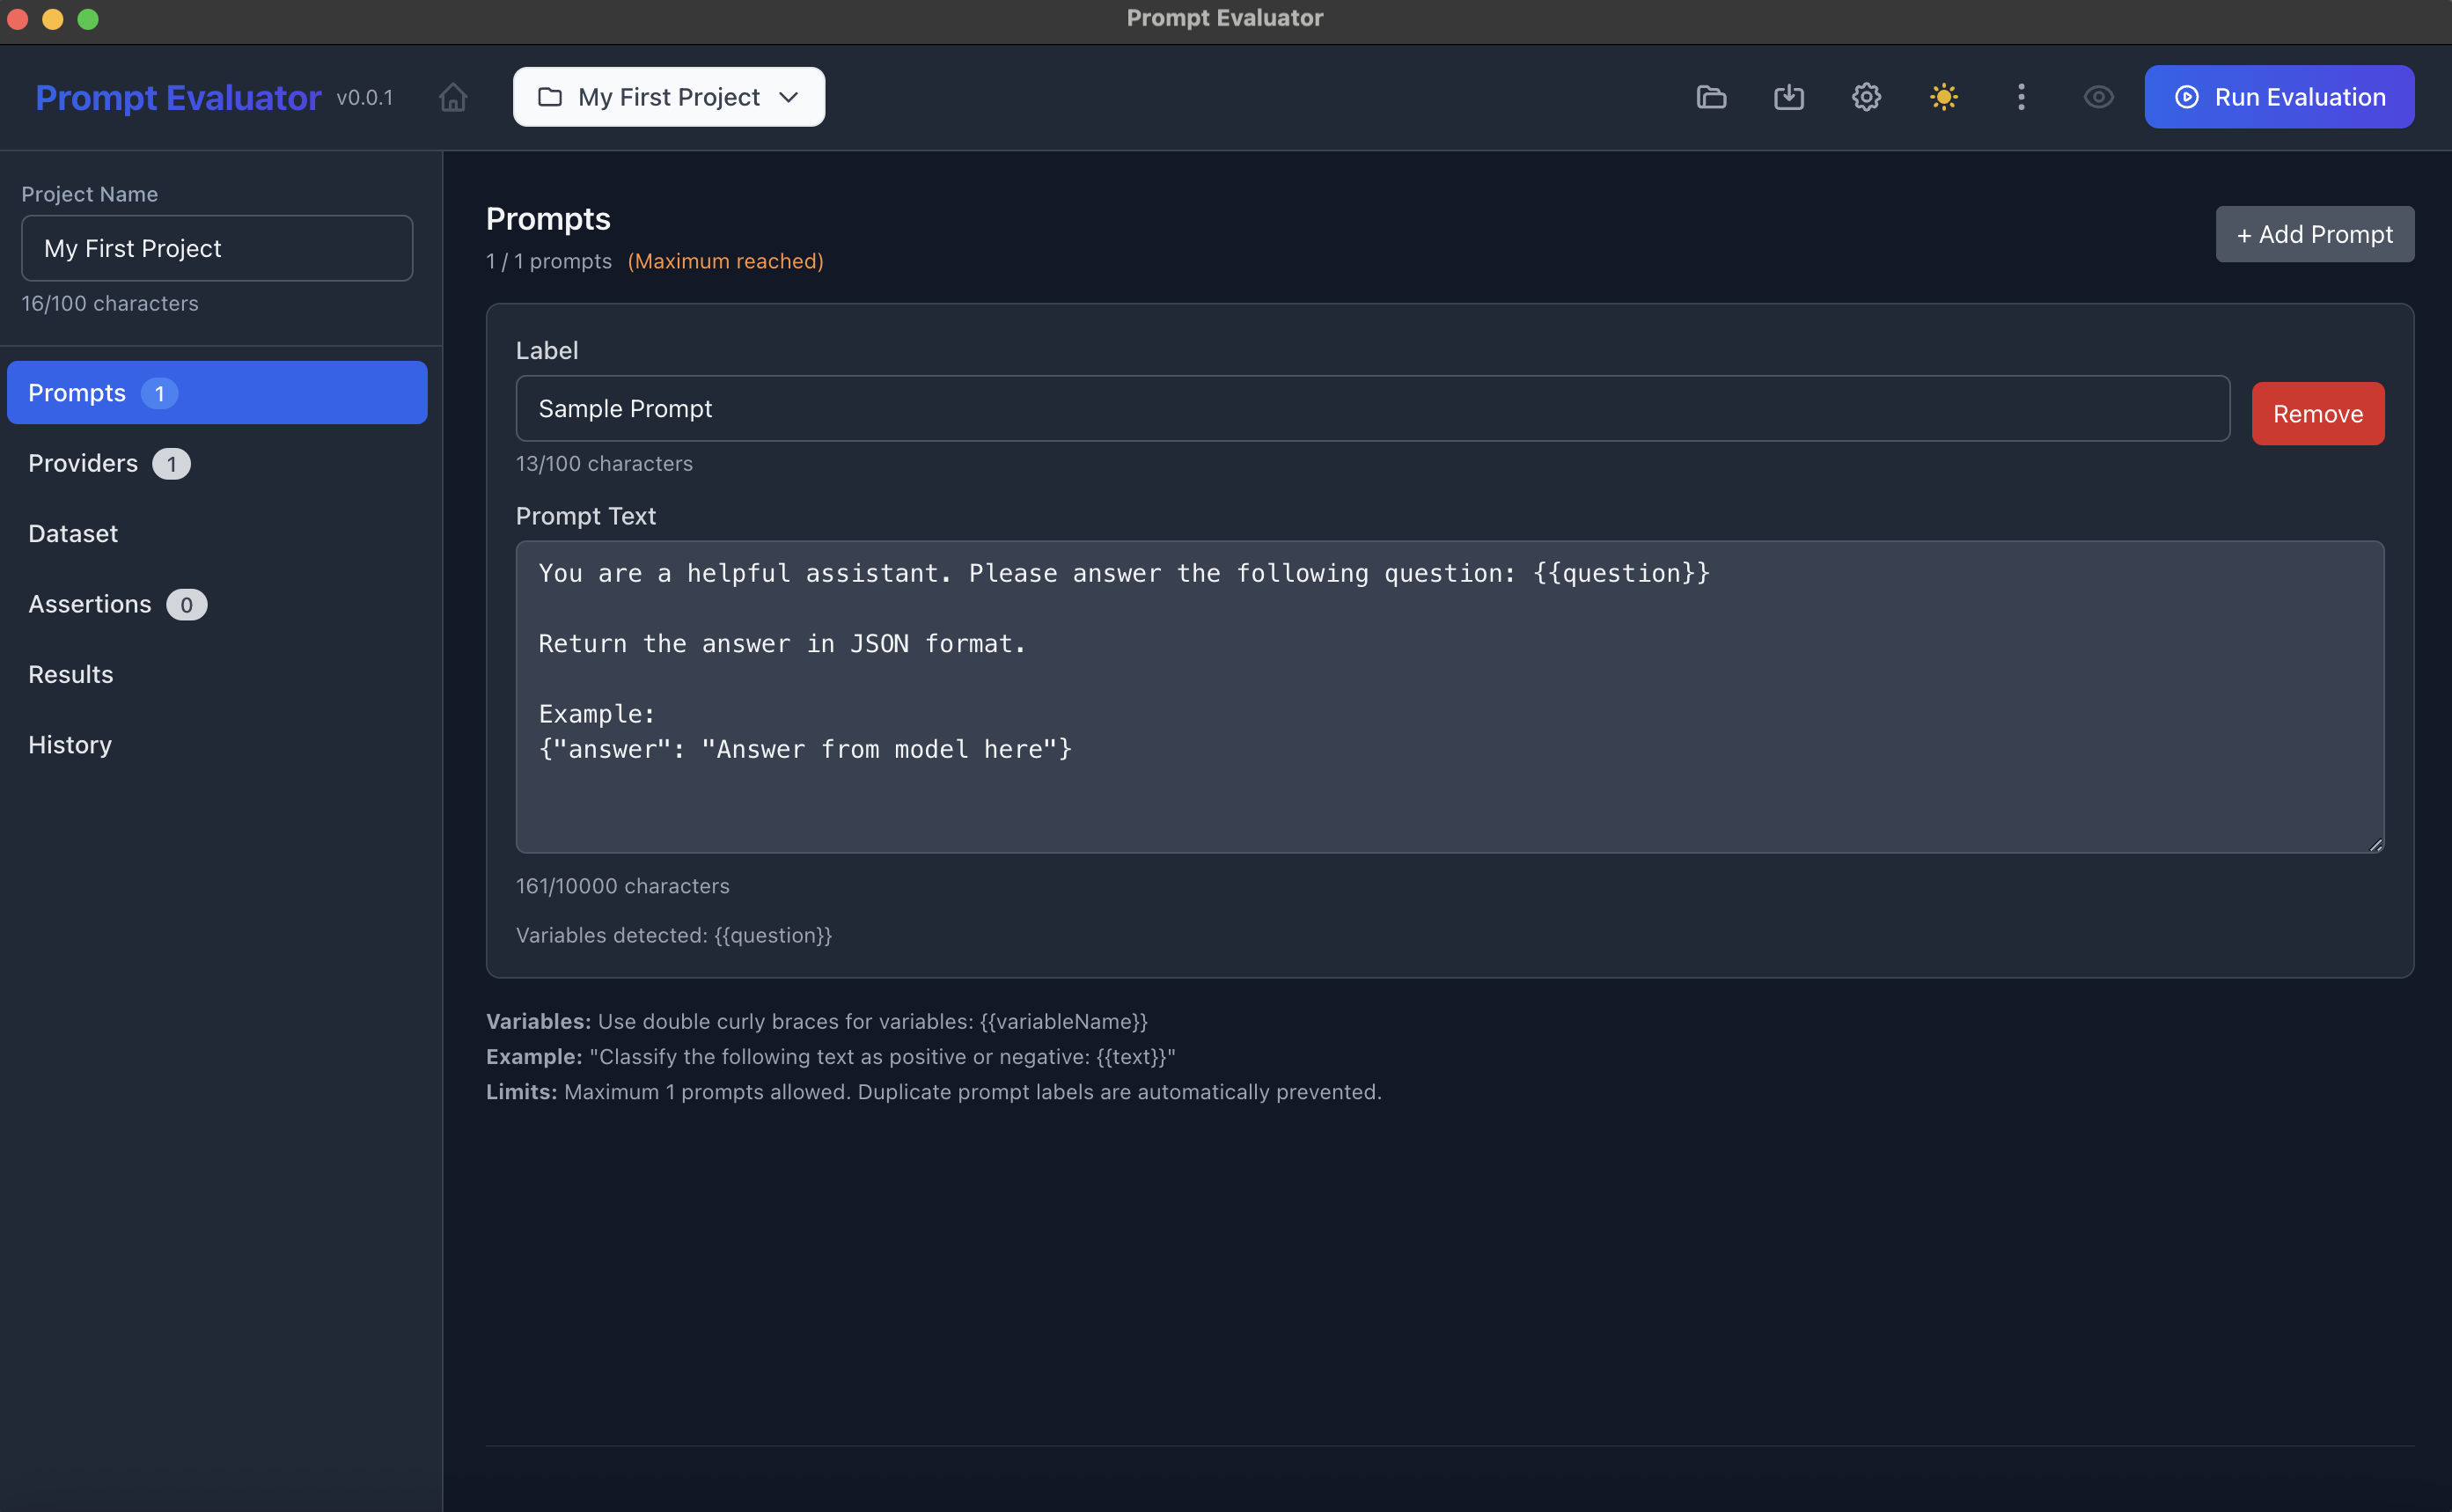
Task: Click the Add Prompt button
Action: click(x=2315, y=234)
